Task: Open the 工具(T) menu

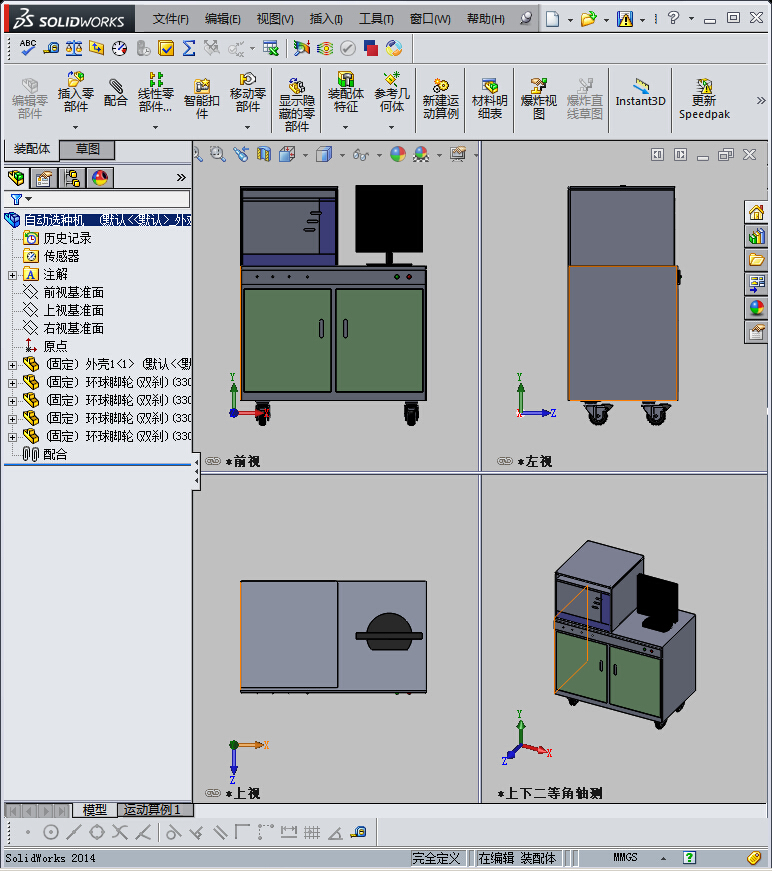Action: point(376,19)
